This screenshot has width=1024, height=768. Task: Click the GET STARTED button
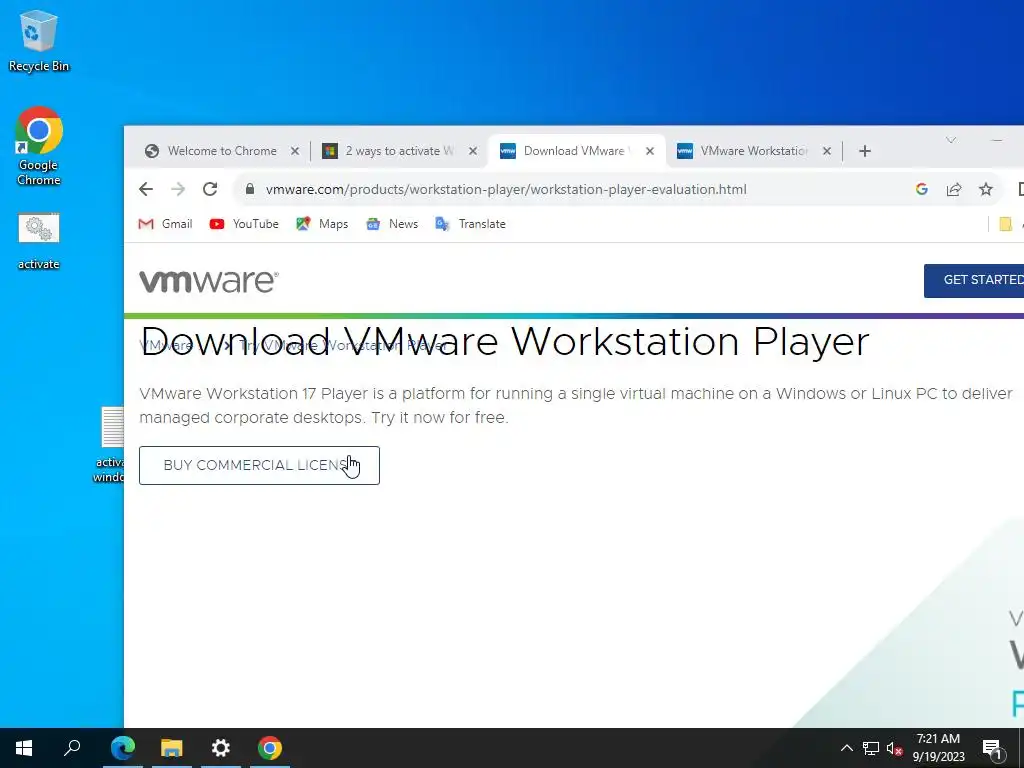[974, 280]
